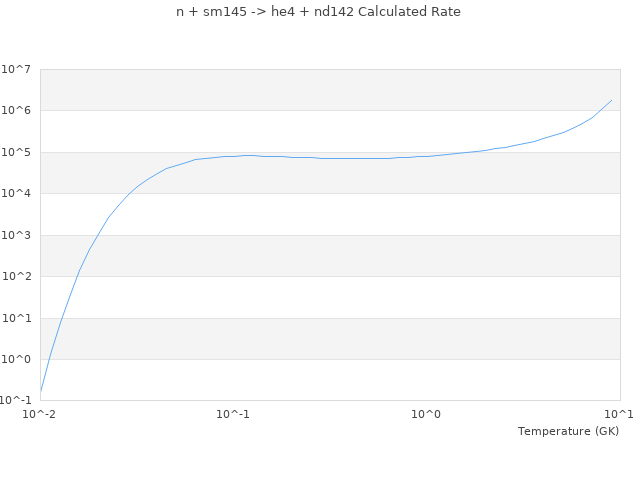Click the shaded band between 10^6 and 10^7
640x480 pixels.
click(329, 90)
